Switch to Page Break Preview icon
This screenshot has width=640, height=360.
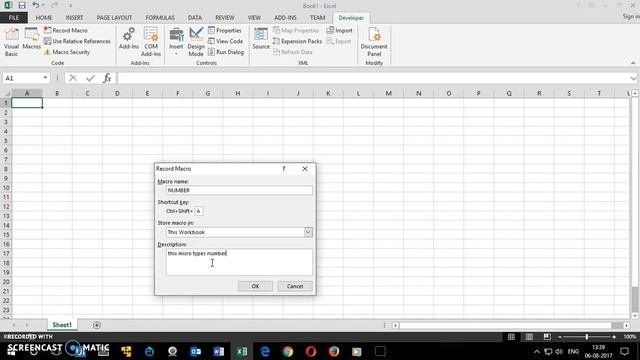[547, 337]
